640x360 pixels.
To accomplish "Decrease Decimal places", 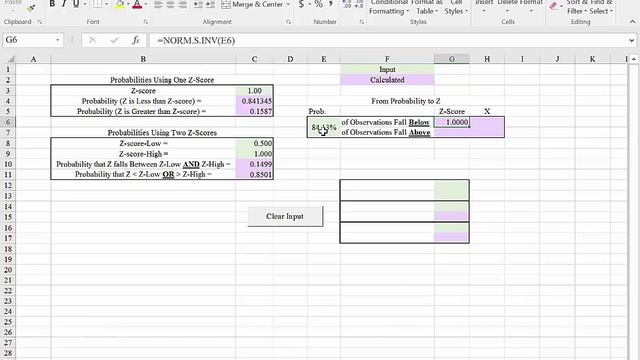I will pos(359,4).
